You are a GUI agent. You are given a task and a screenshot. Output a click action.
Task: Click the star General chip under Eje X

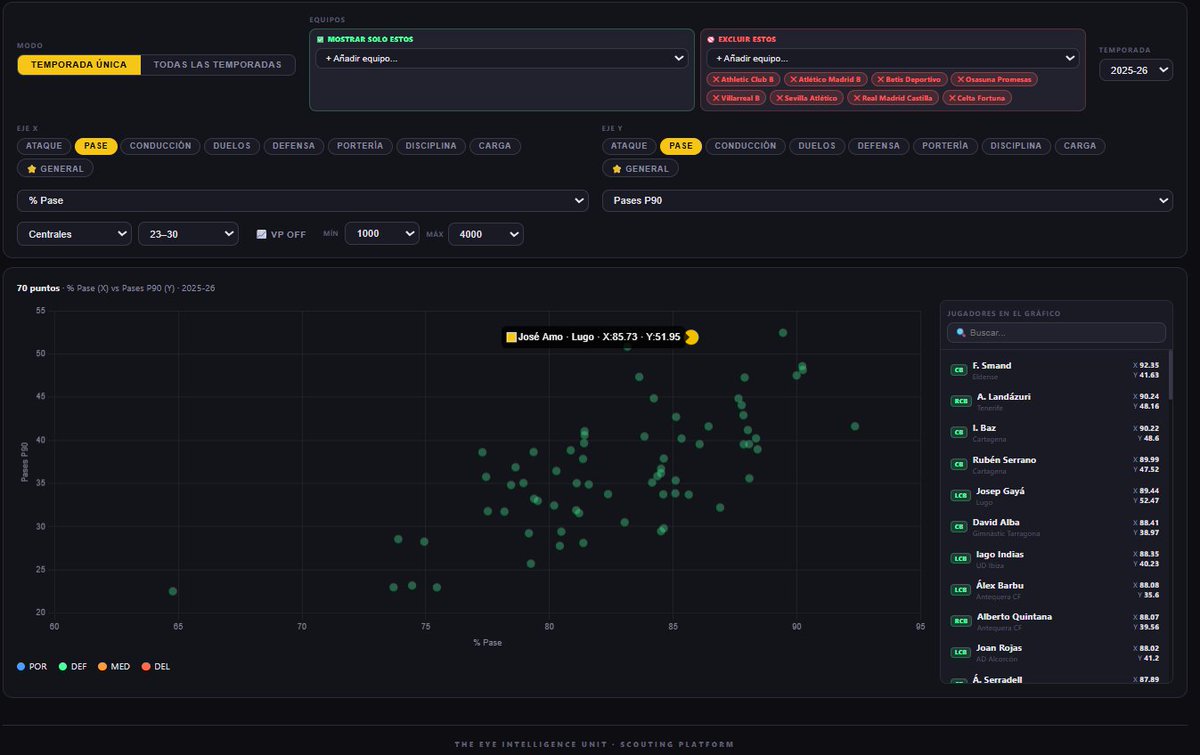click(55, 169)
